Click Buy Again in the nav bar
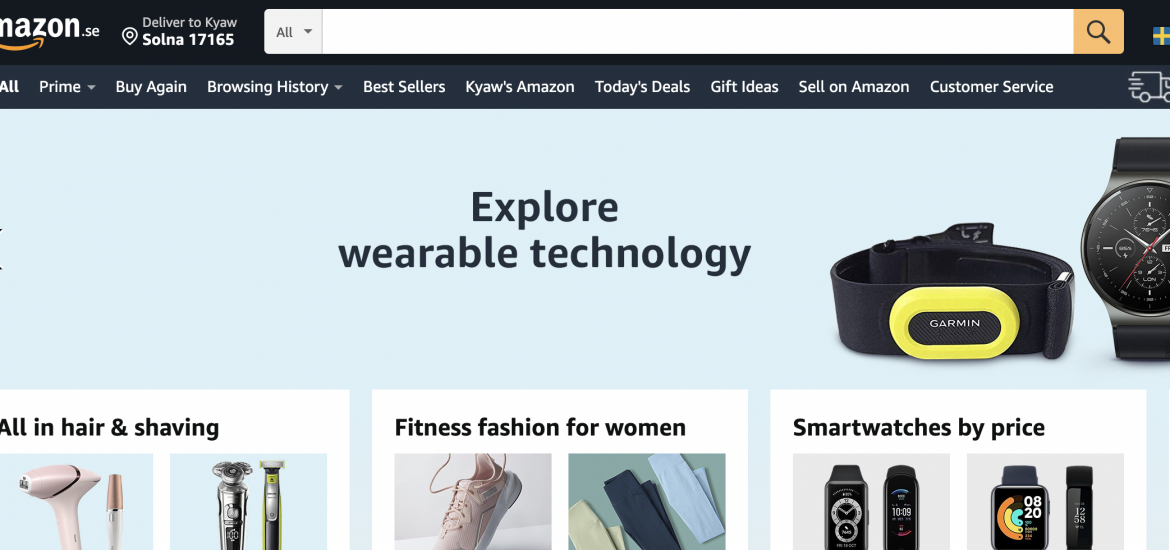 point(151,87)
